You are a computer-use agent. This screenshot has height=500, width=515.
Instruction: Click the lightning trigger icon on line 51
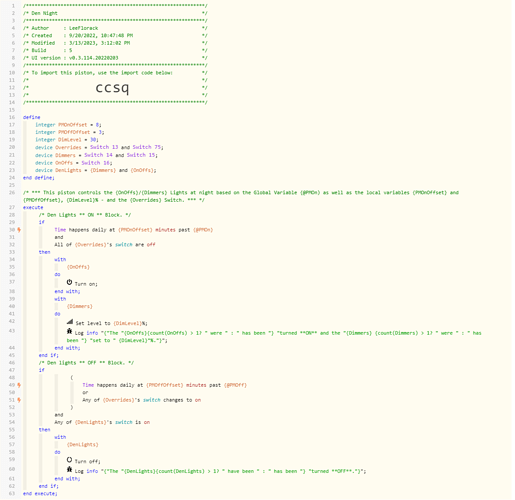[x=19, y=400]
